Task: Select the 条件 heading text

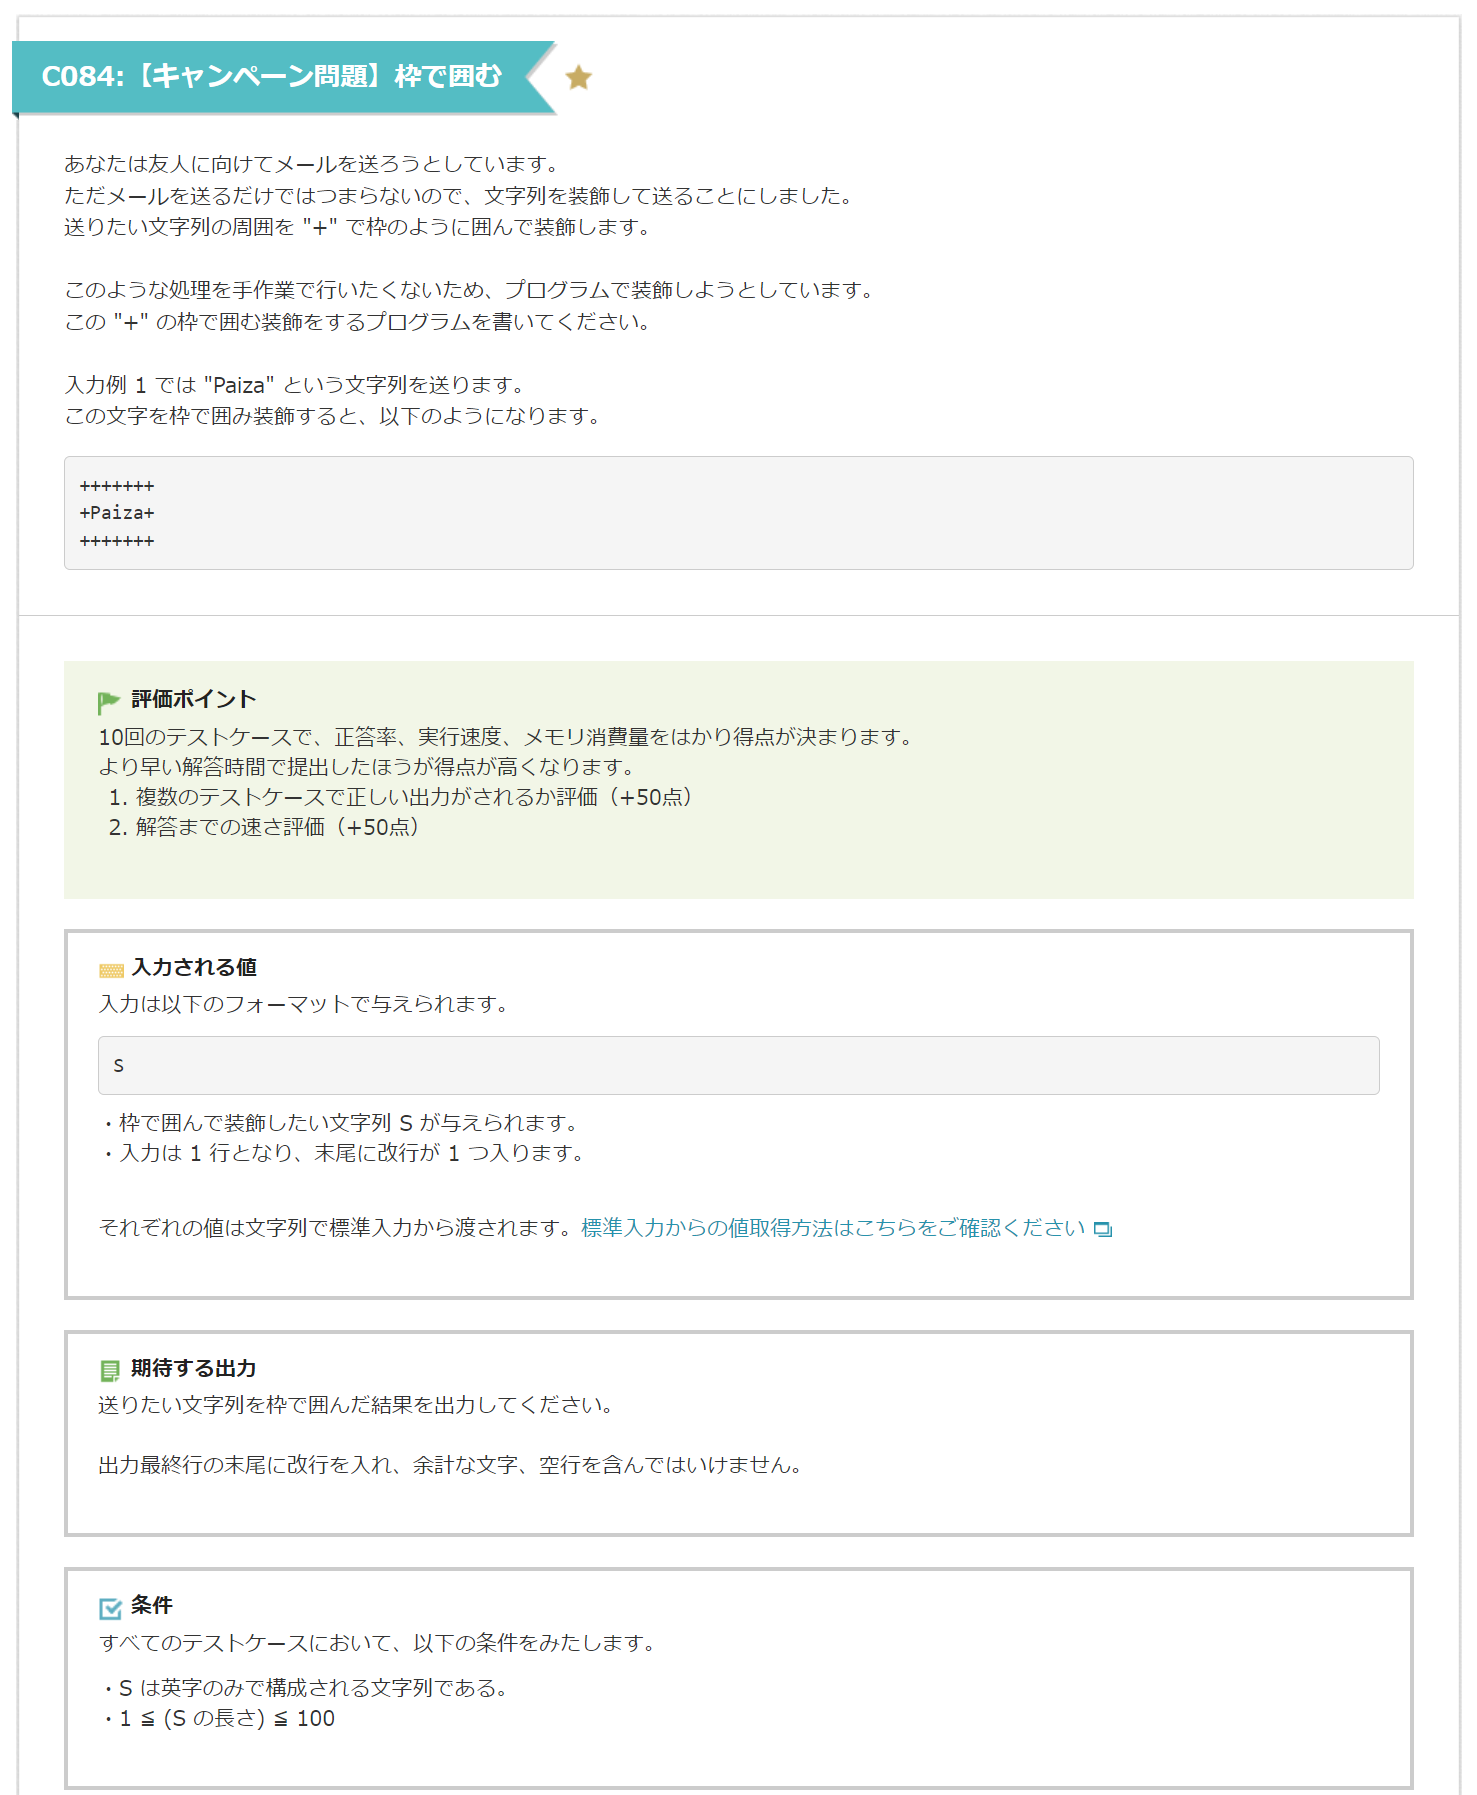Action: (152, 1605)
